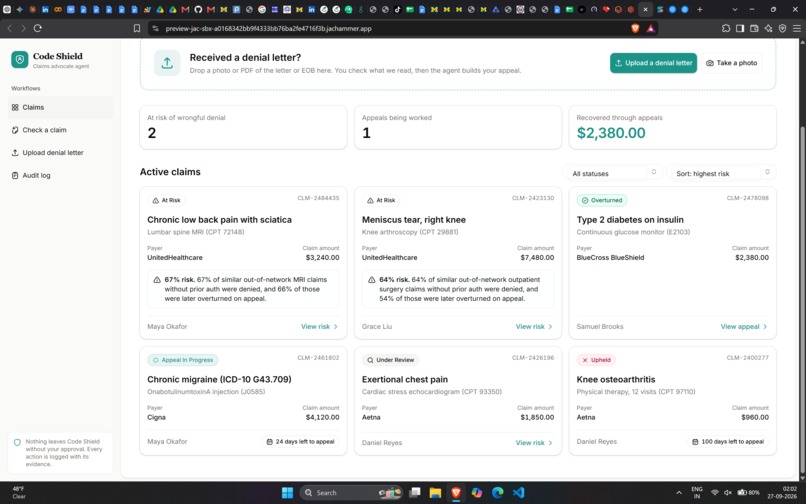
Task: Open Upload denial letter in sidebar
Action: coord(61,153)
